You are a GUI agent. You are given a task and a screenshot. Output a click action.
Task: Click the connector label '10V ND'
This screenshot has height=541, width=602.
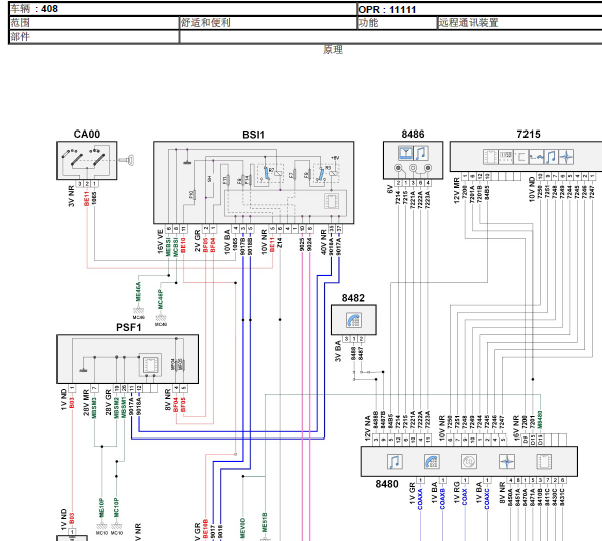(532, 189)
